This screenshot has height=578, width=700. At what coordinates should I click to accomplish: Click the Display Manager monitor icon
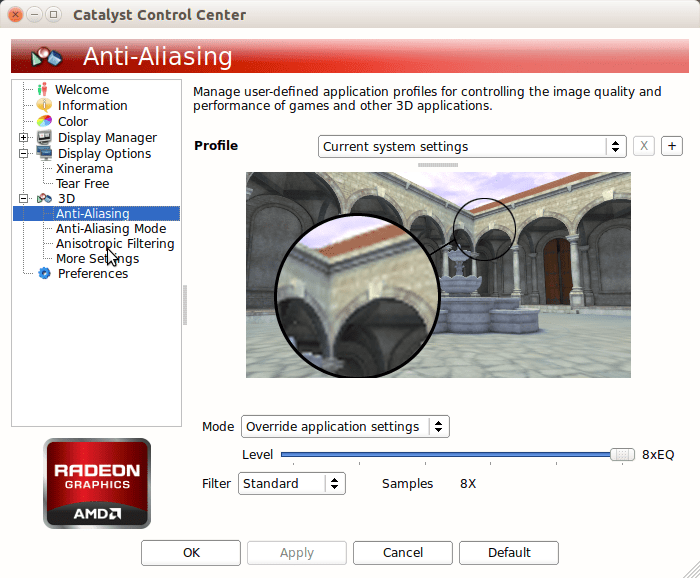pos(44,137)
